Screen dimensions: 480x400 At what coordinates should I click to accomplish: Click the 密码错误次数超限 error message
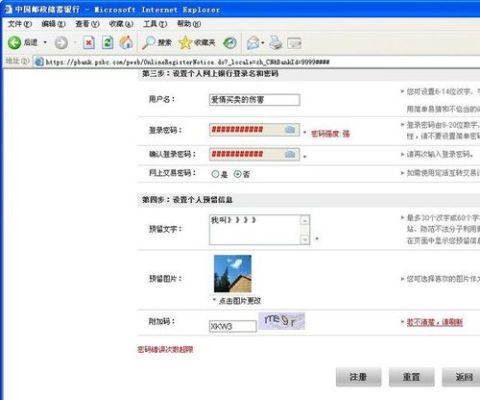point(165,349)
